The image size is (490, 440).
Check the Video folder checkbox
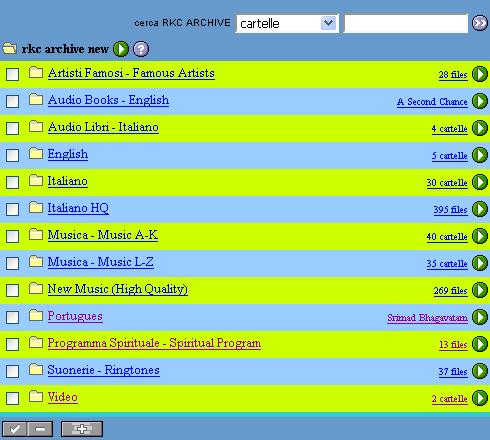pyautogui.click(x=12, y=398)
